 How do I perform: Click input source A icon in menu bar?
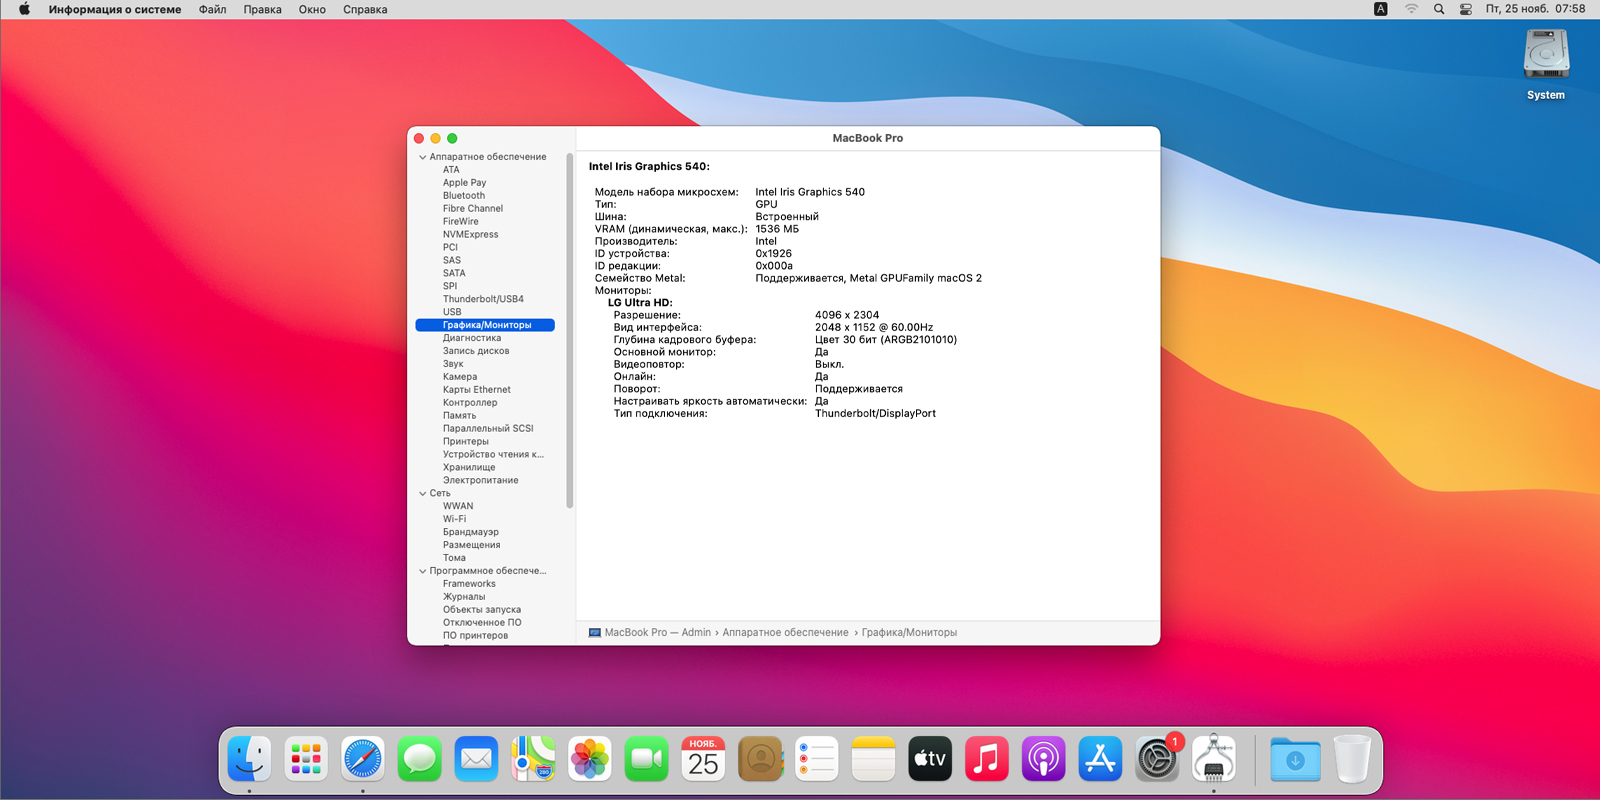click(1381, 9)
